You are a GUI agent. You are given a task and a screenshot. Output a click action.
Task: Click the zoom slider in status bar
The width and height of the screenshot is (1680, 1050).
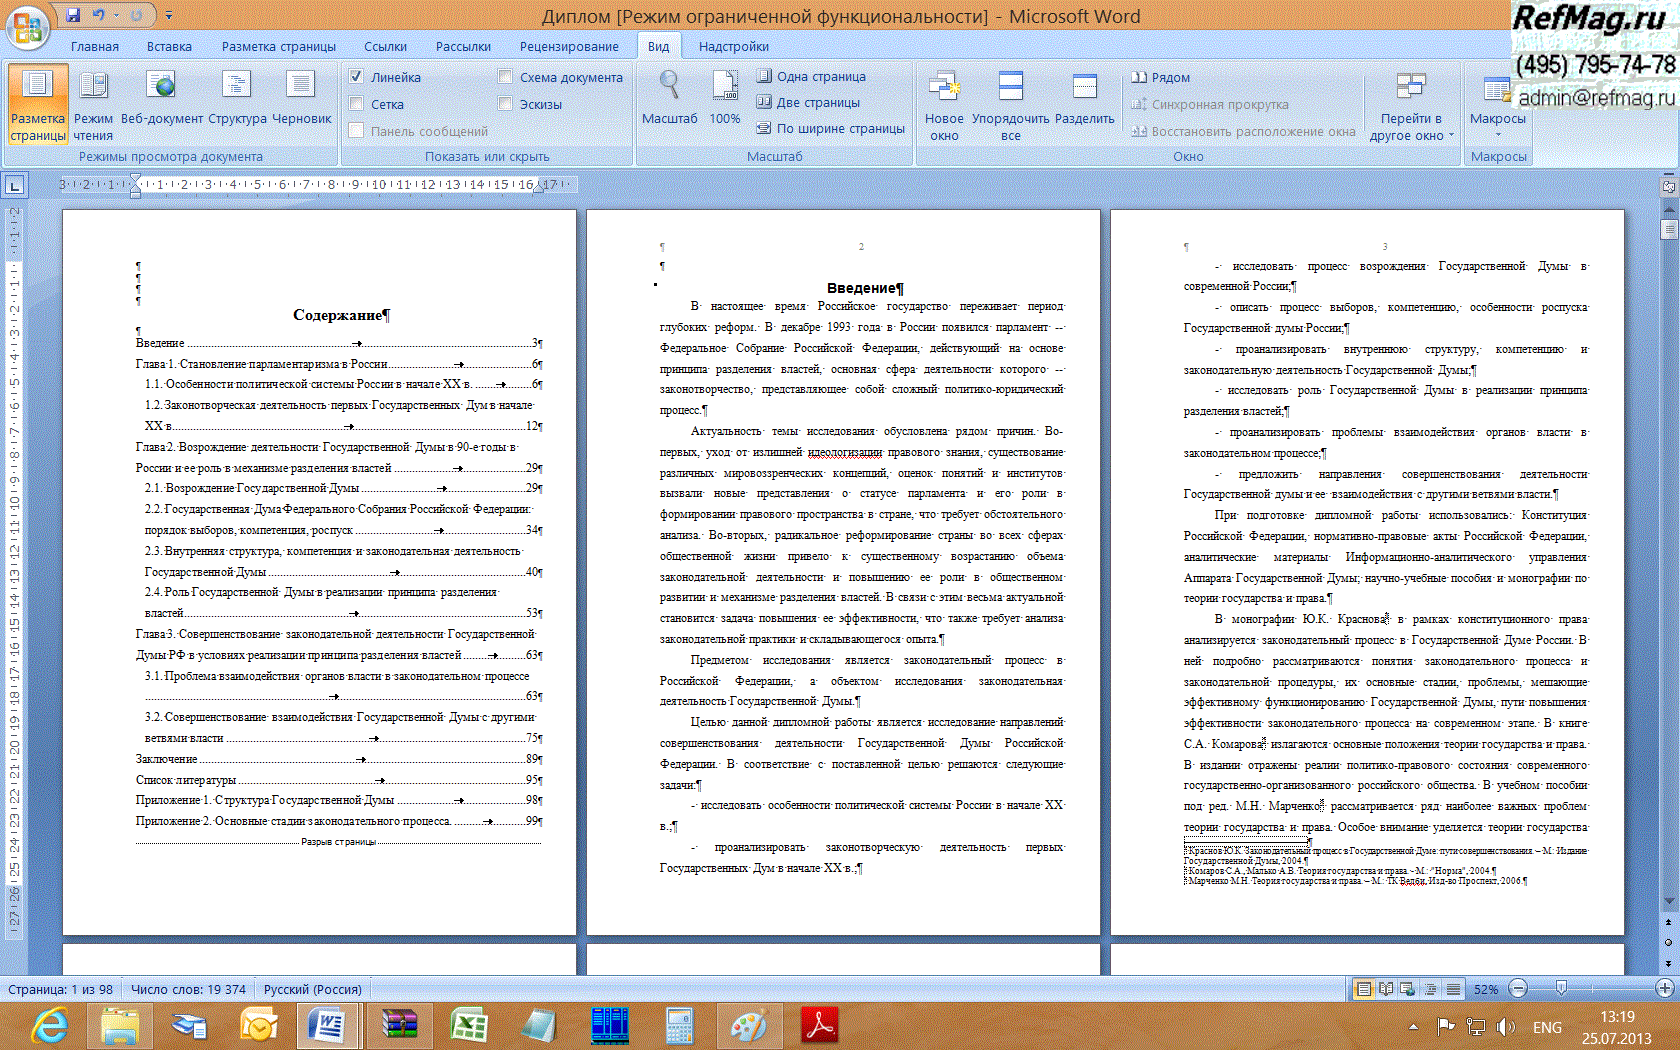(1561, 988)
